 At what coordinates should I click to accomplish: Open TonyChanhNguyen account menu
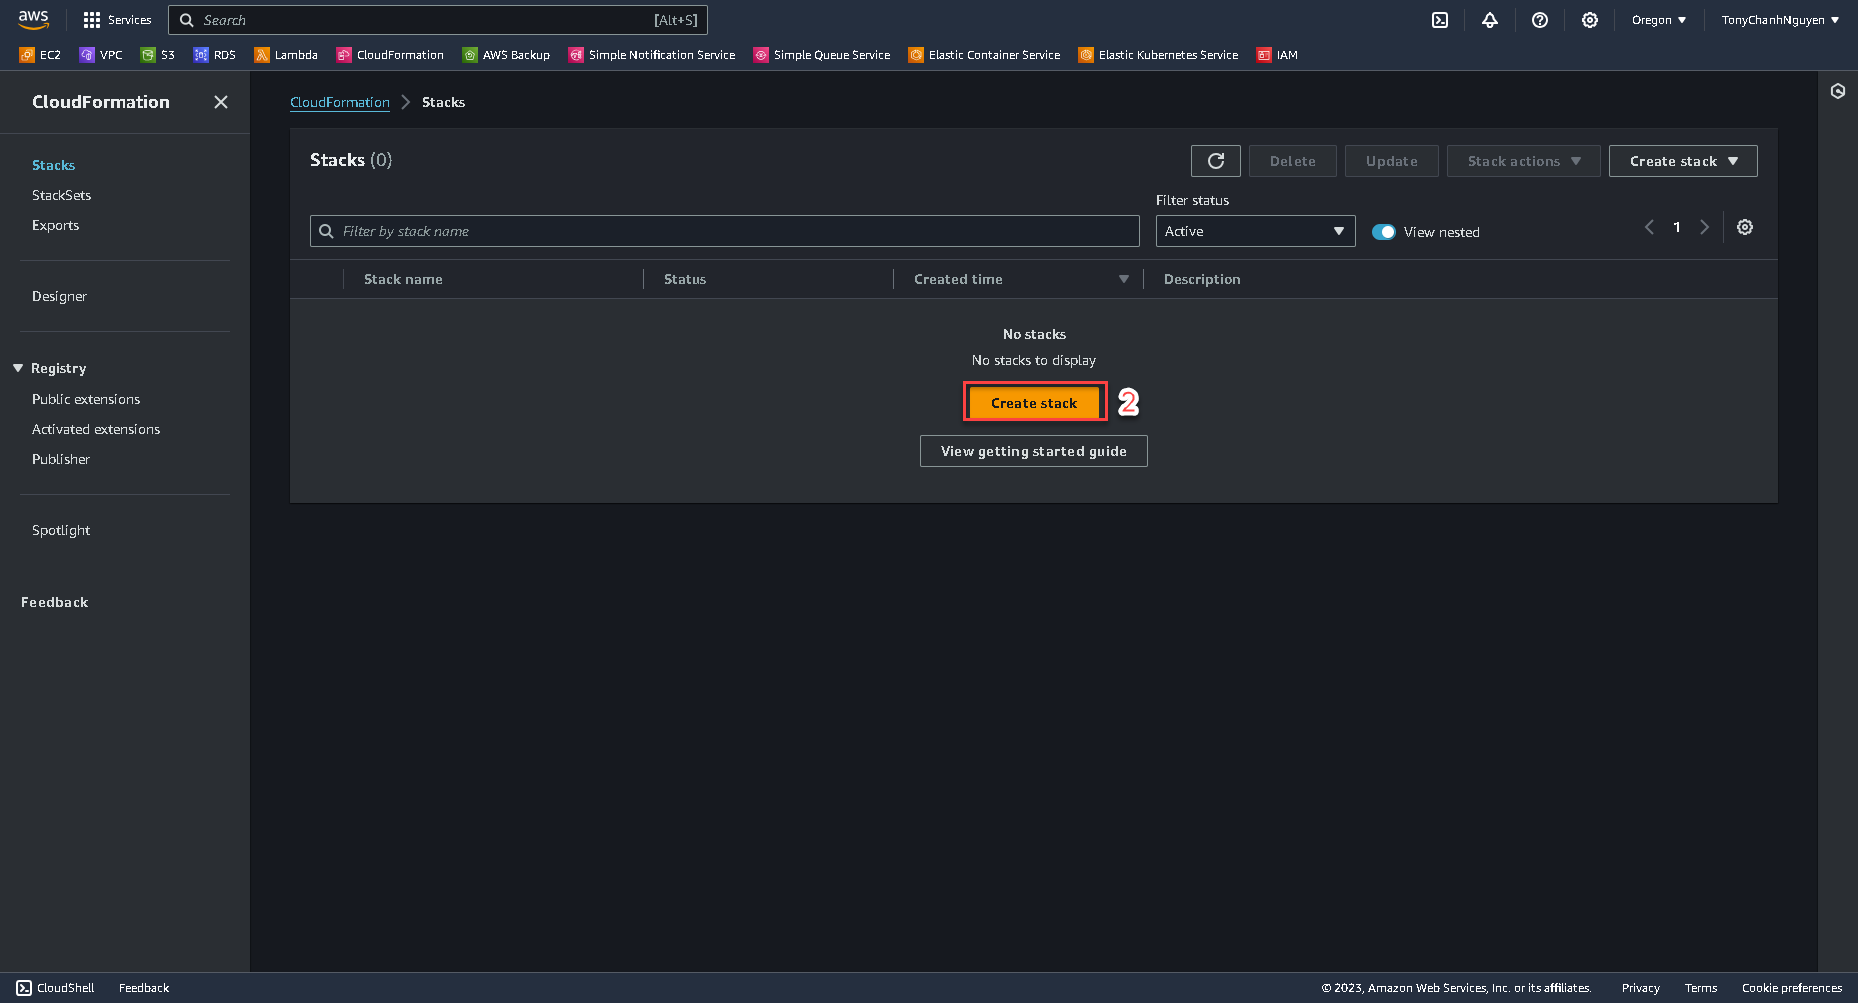(x=1780, y=20)
